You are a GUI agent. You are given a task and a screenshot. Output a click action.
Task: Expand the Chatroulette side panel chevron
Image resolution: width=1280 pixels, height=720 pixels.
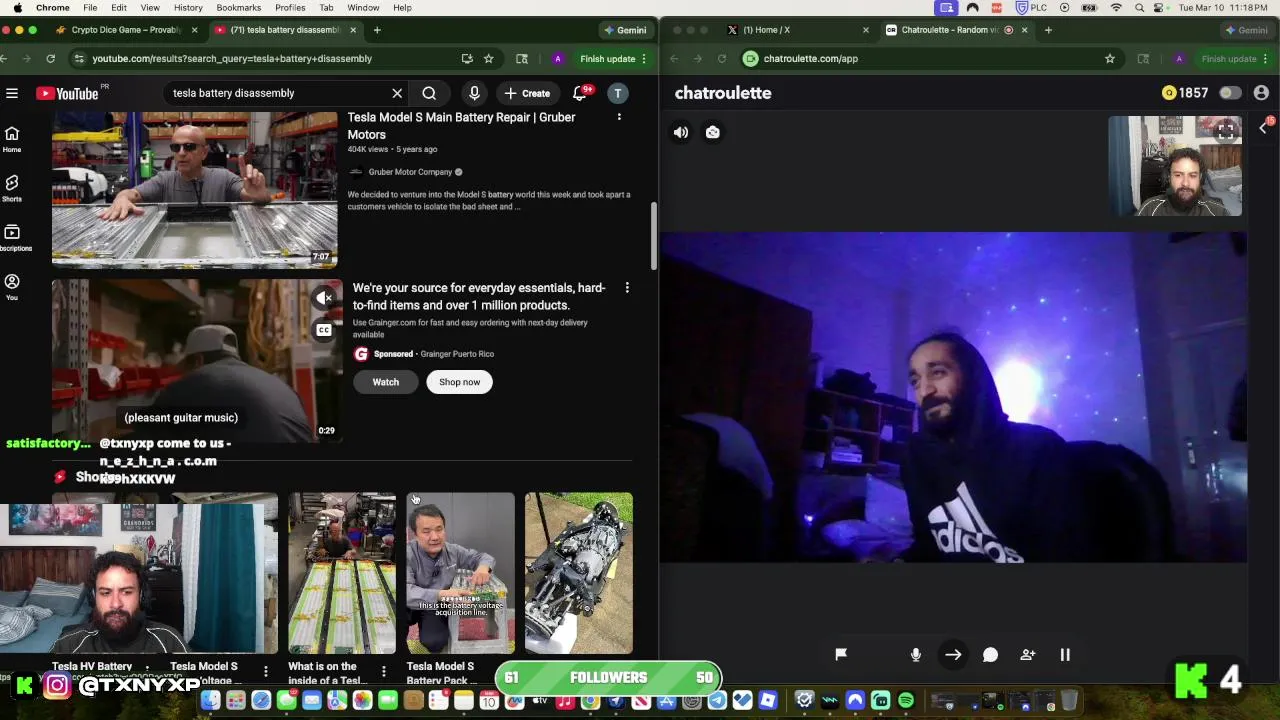pyautogui.click(x=1263, y=128)
